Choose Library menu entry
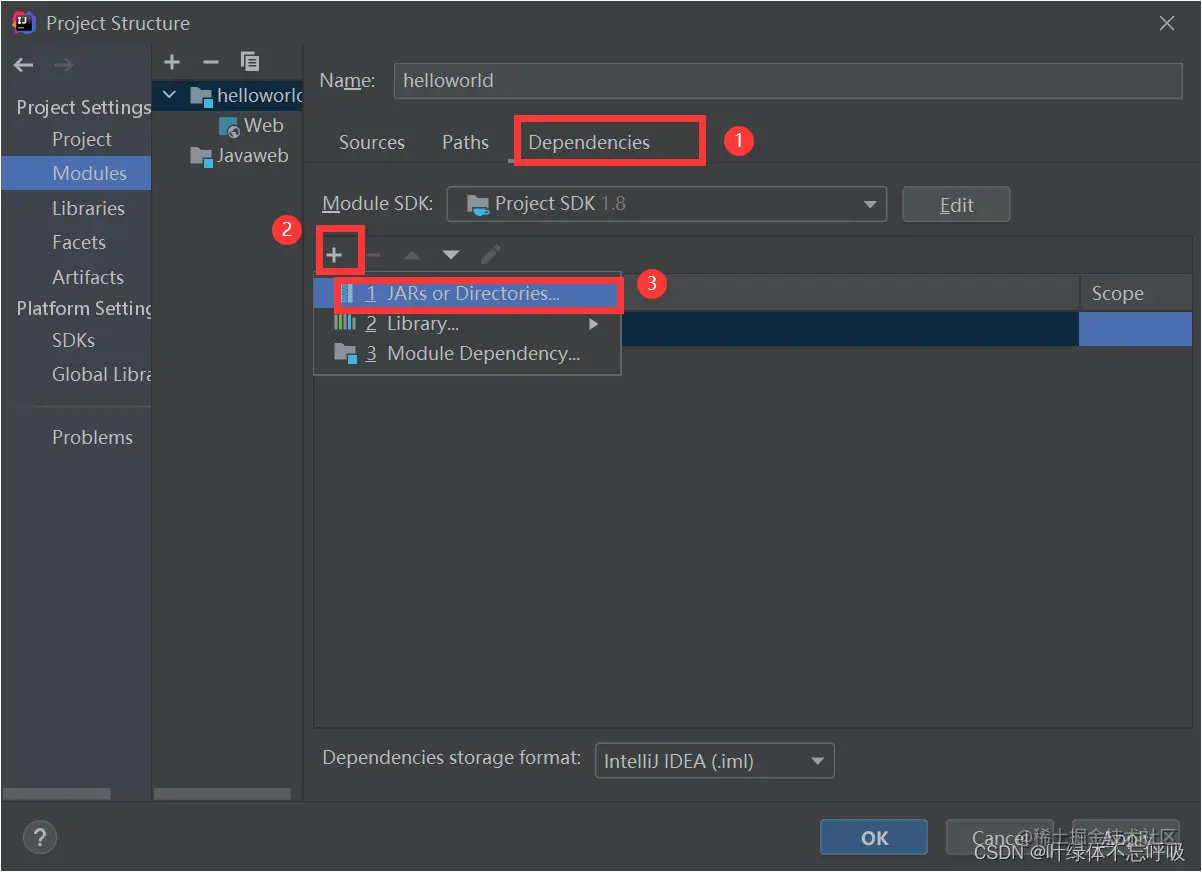1202x872 pixels. point(468,324)
